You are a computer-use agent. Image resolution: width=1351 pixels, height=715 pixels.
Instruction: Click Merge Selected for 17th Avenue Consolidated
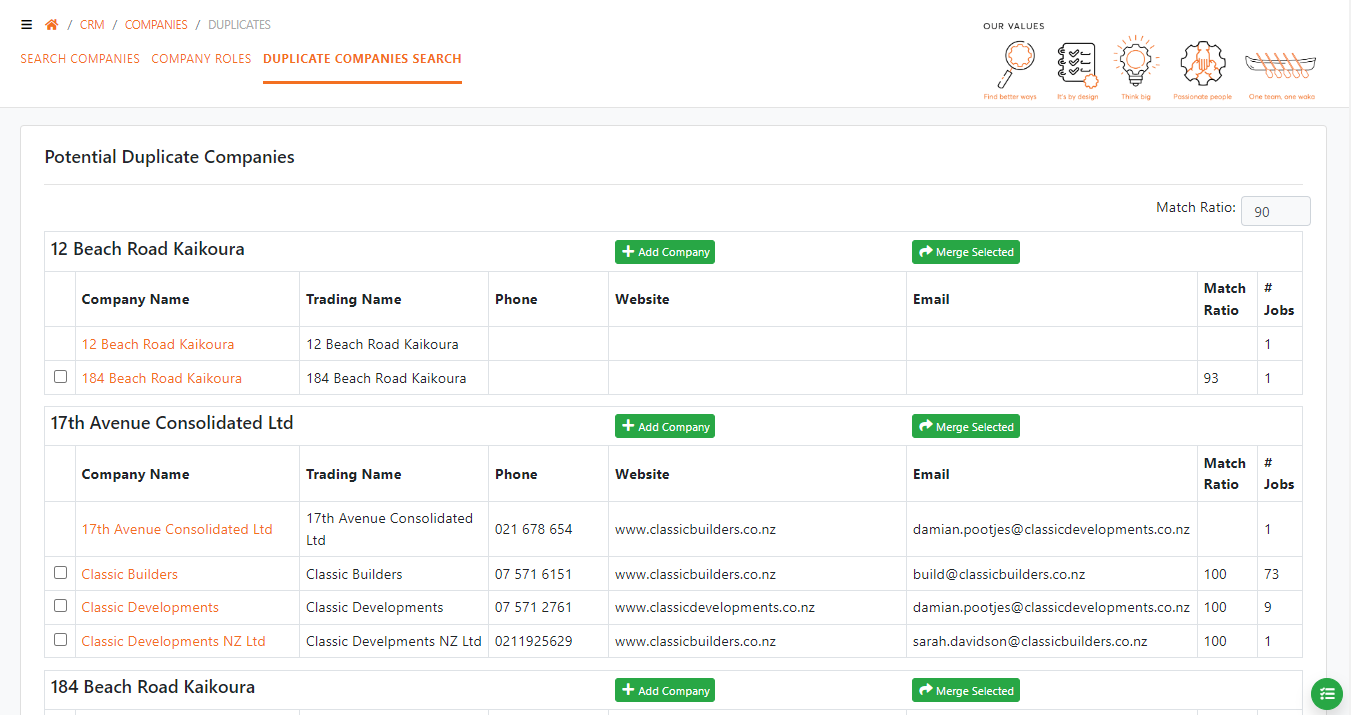tap(966, 427)
